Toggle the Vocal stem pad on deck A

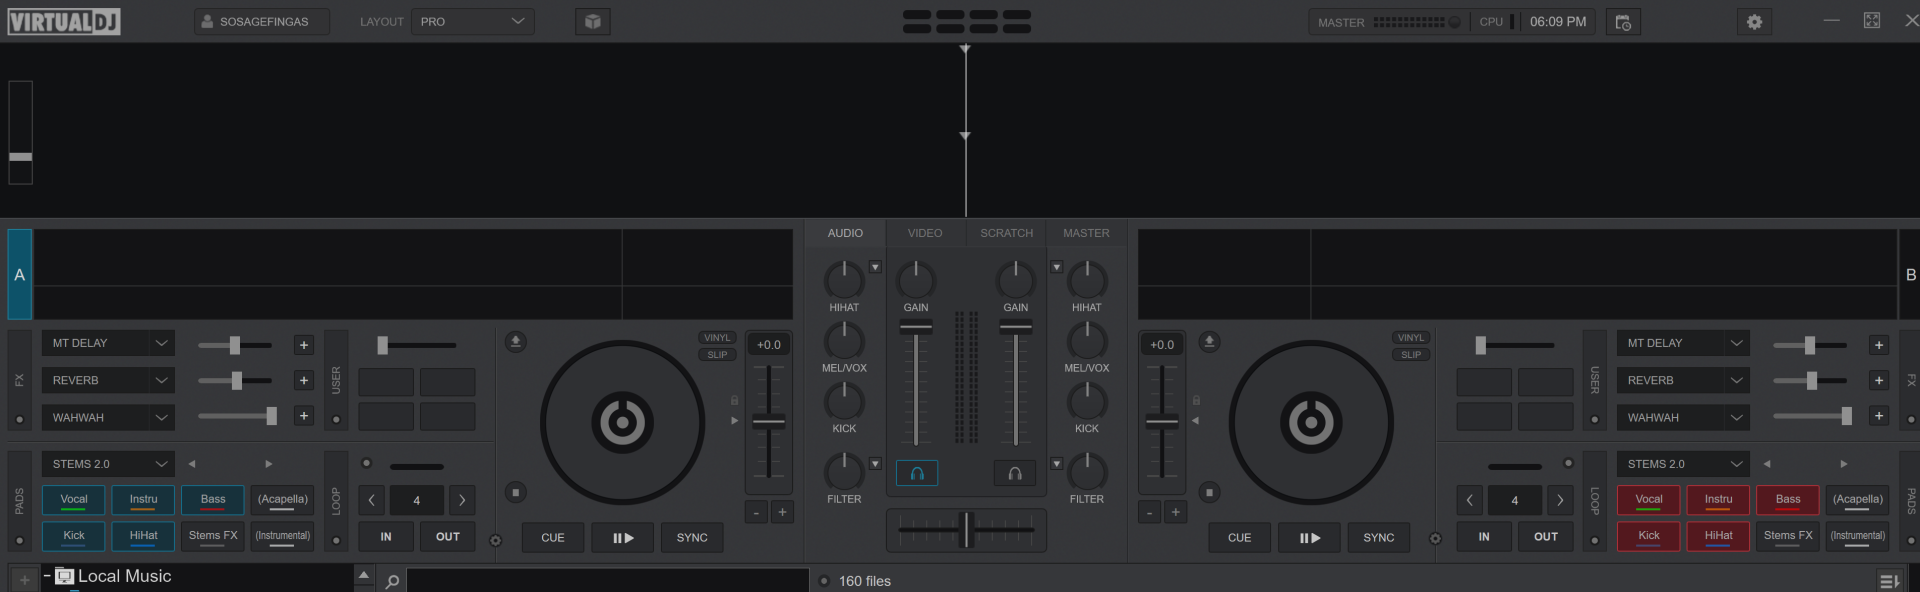click(x=74, y=500)
